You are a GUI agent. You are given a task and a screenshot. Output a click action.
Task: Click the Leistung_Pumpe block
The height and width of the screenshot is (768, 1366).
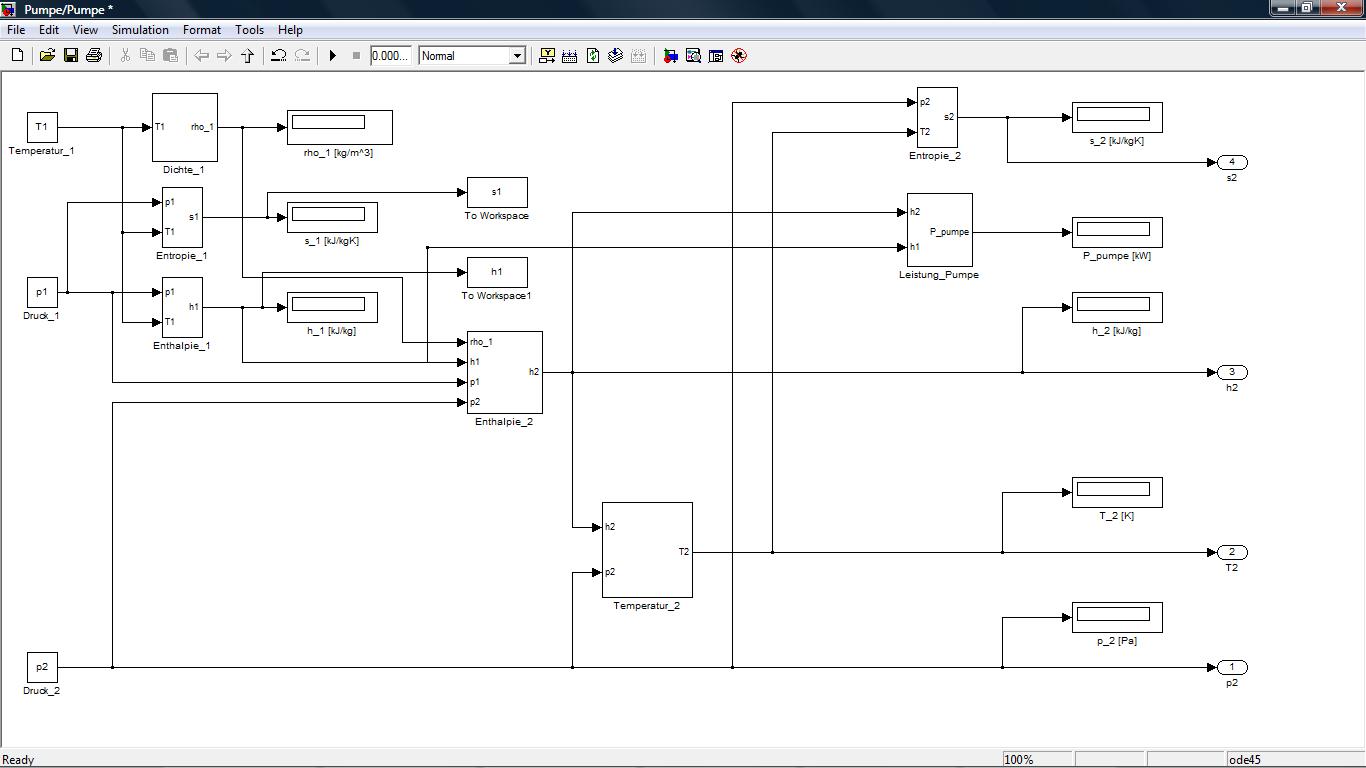(939, 230)
